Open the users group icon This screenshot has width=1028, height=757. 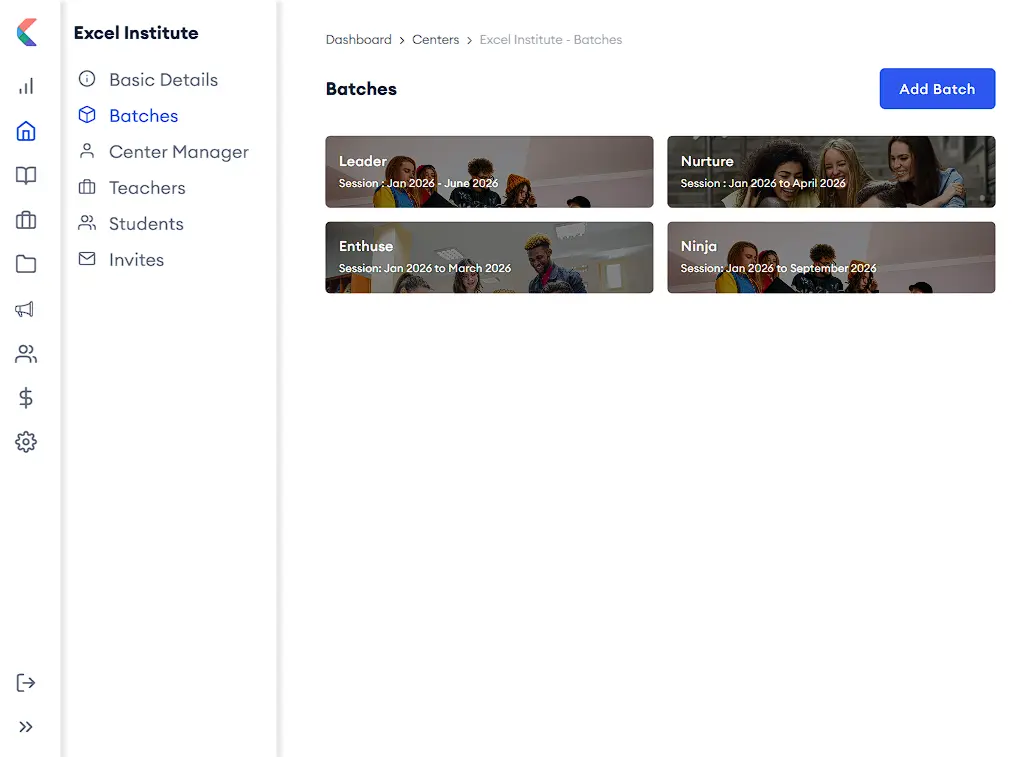click(26, 353)
